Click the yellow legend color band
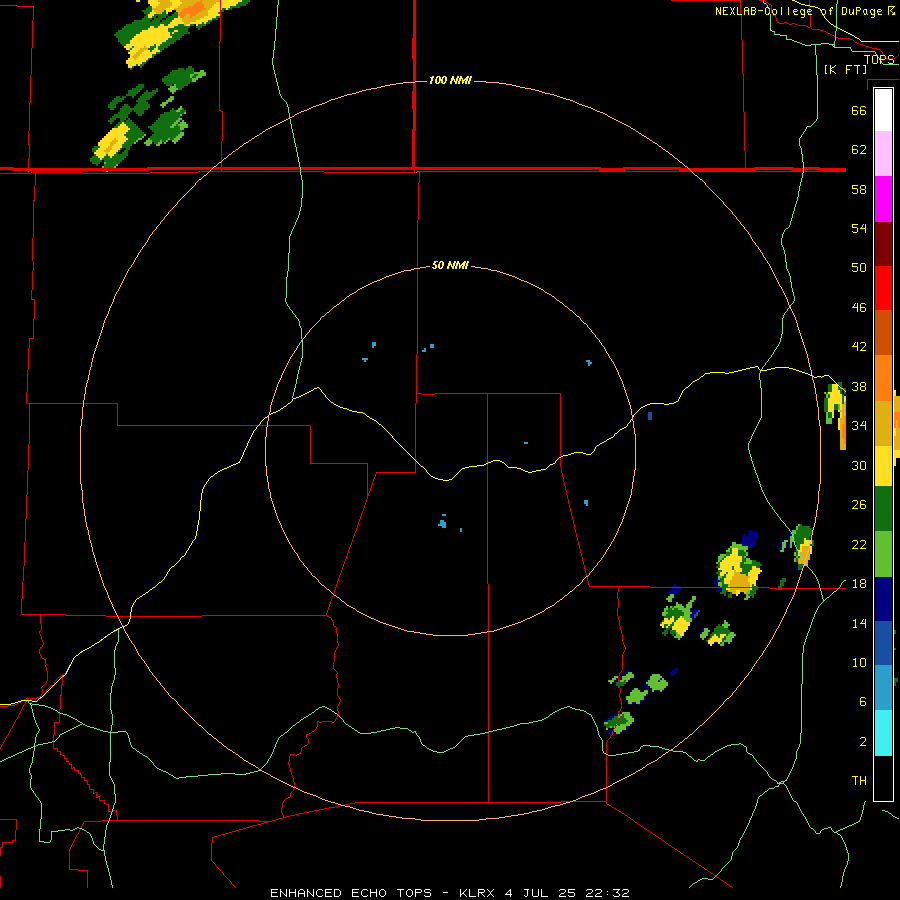The height and width of the screenshot is (900, 900). point(883,465)
